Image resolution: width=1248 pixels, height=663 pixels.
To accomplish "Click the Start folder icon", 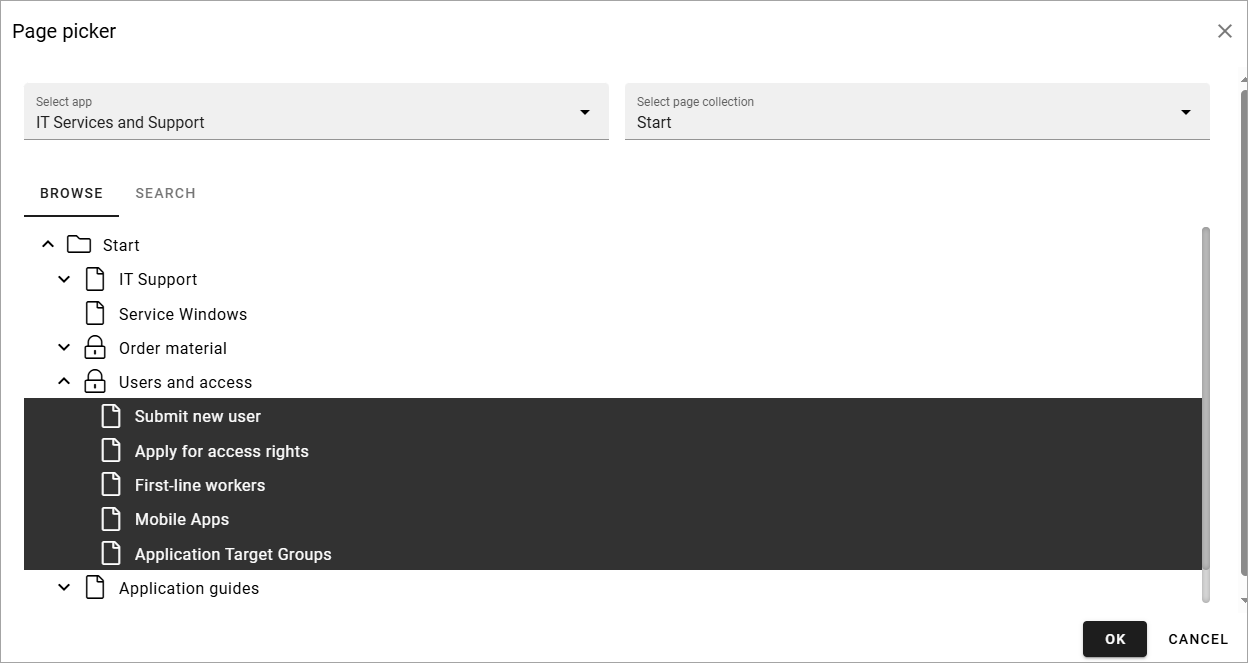I will [x=79, y=245].
